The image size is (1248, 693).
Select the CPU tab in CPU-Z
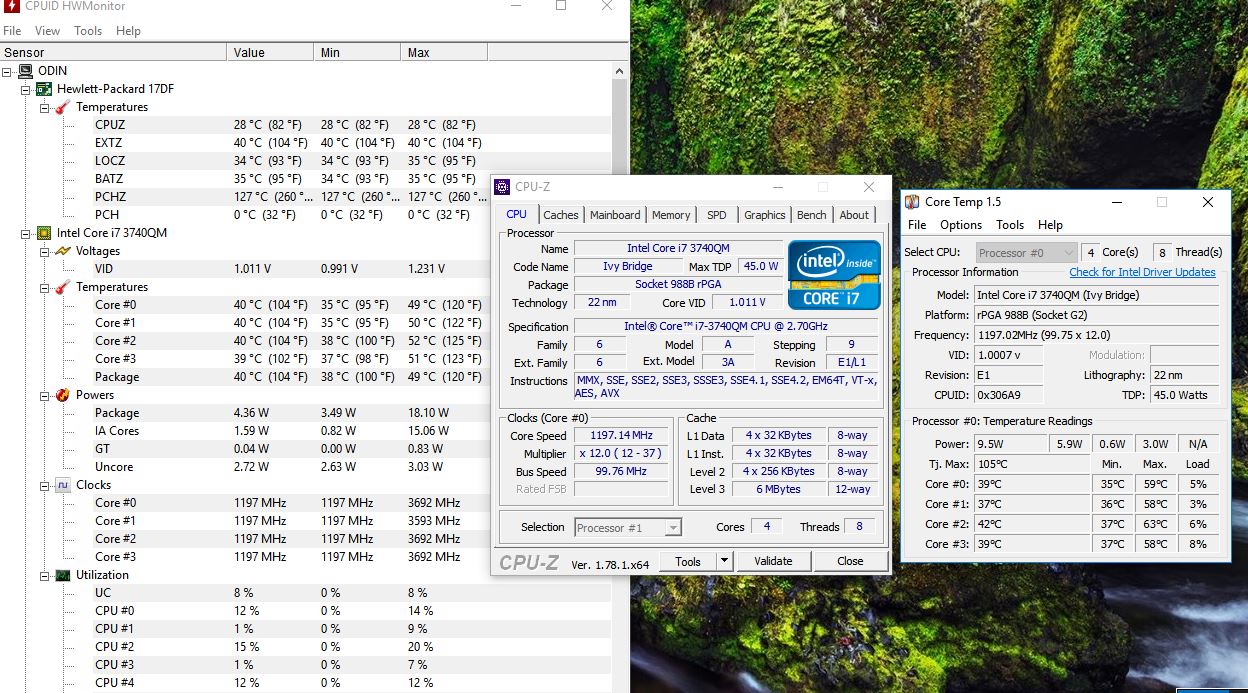coord(516,214)
